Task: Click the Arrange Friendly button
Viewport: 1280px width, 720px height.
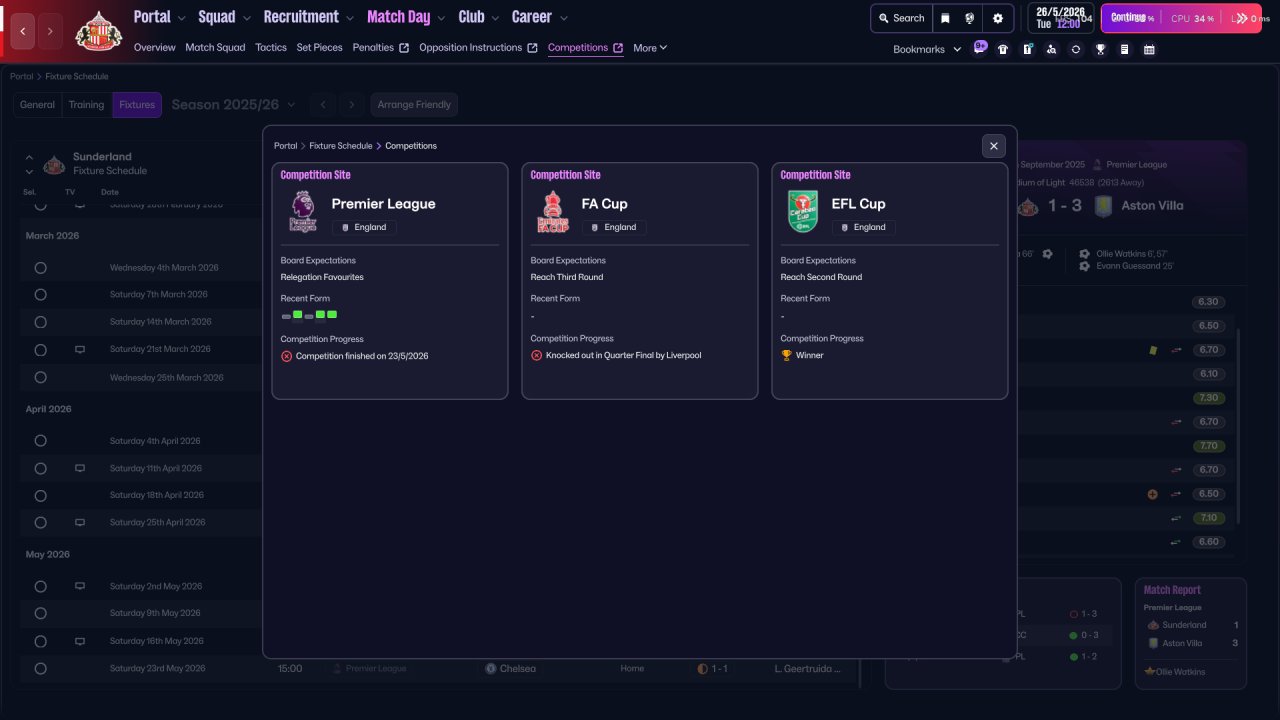Action: click(415, 105)
